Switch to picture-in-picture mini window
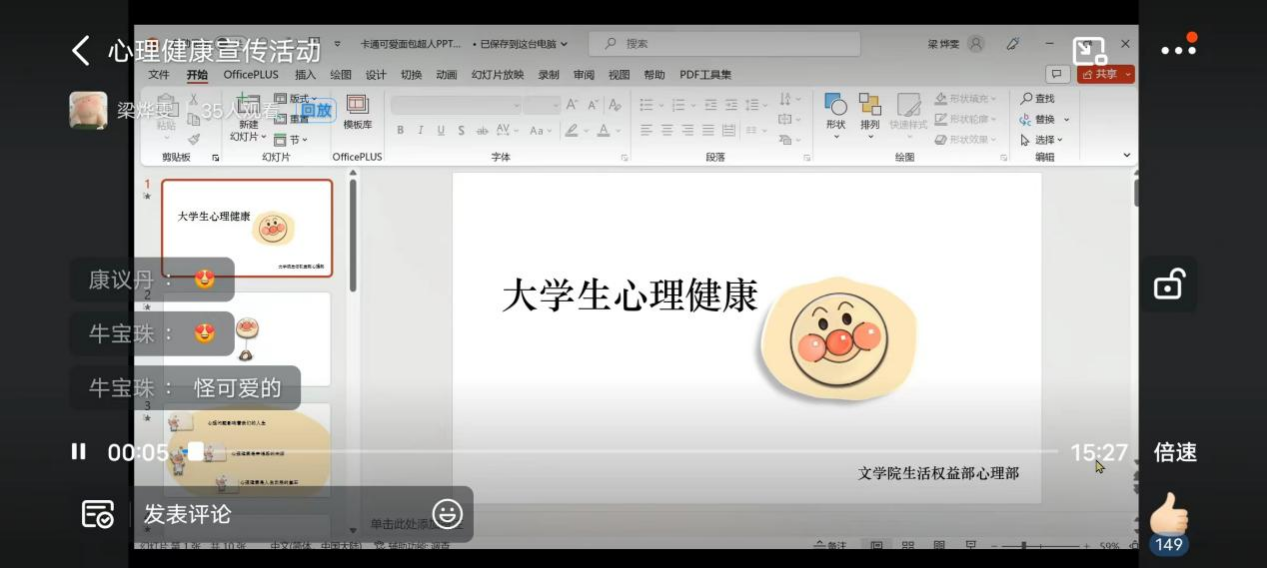Image resolution: width=1267 pixels, height=568 pixels. point(1088,51)
